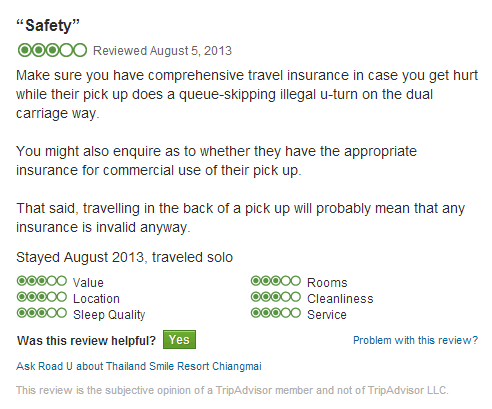Click the 'Safety' review title
The width and height of the screenshot is (492, 409).
click(x=48, y=26)
